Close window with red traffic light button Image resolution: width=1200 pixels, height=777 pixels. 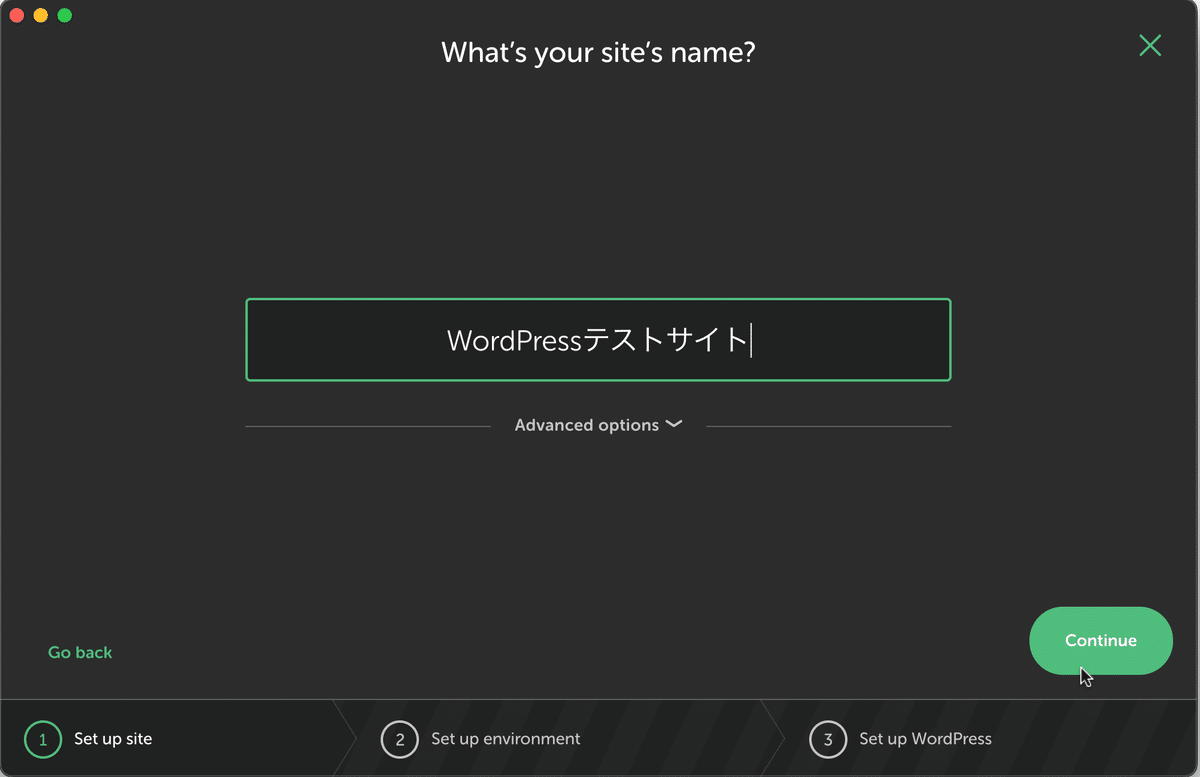click(x=17, y=15)
